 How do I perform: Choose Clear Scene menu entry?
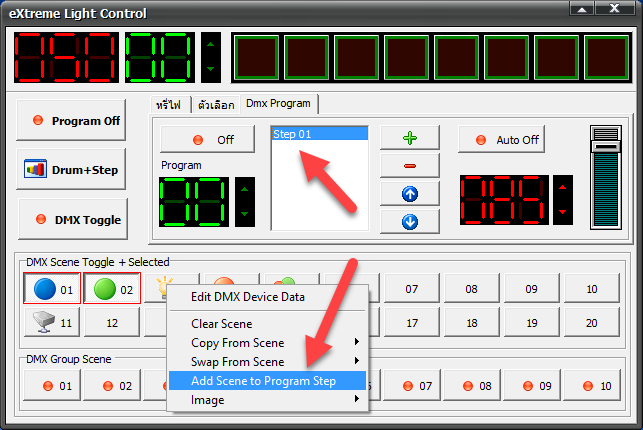[267, 324]
